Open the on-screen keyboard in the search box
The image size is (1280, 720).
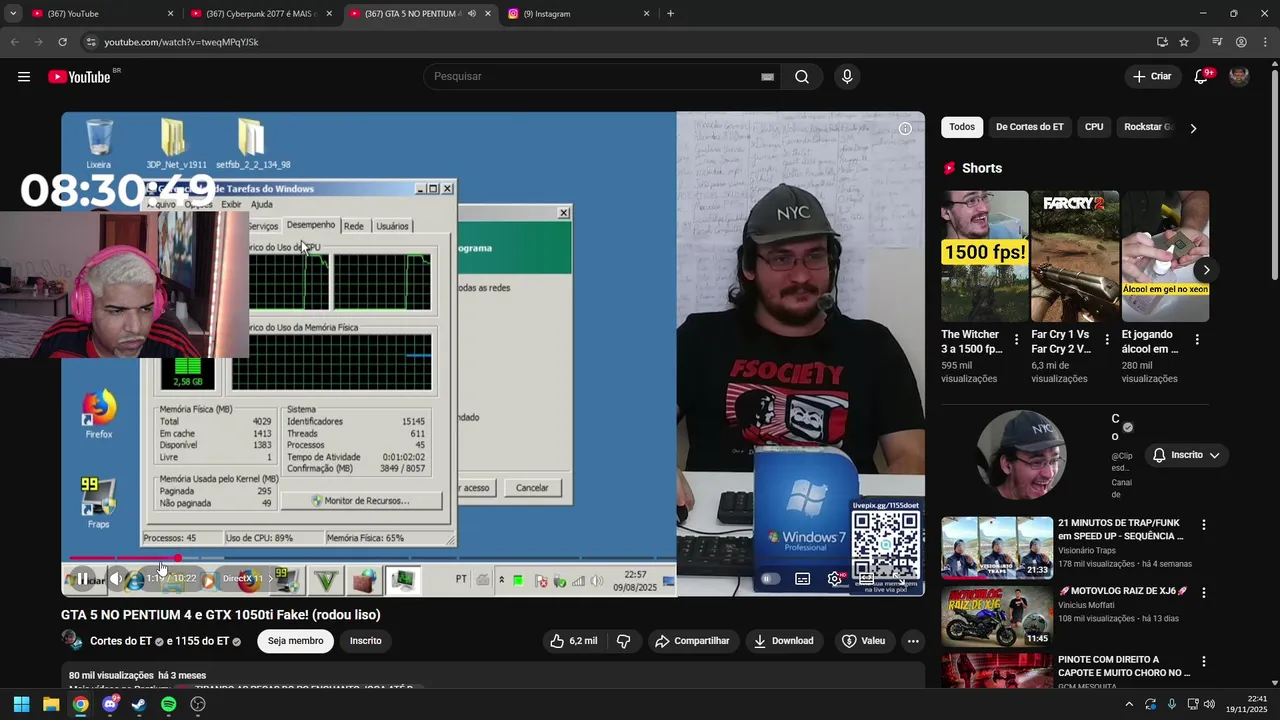coord(767,77)
